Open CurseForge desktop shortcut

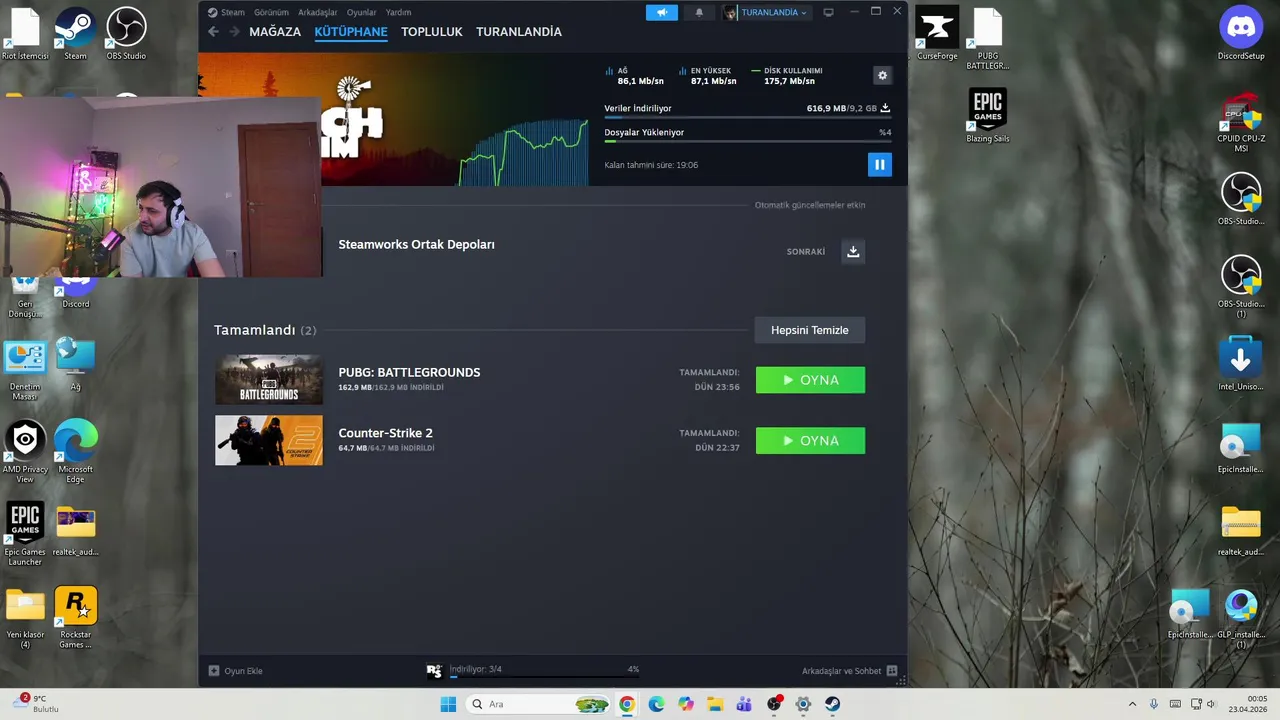coord(937,34)
